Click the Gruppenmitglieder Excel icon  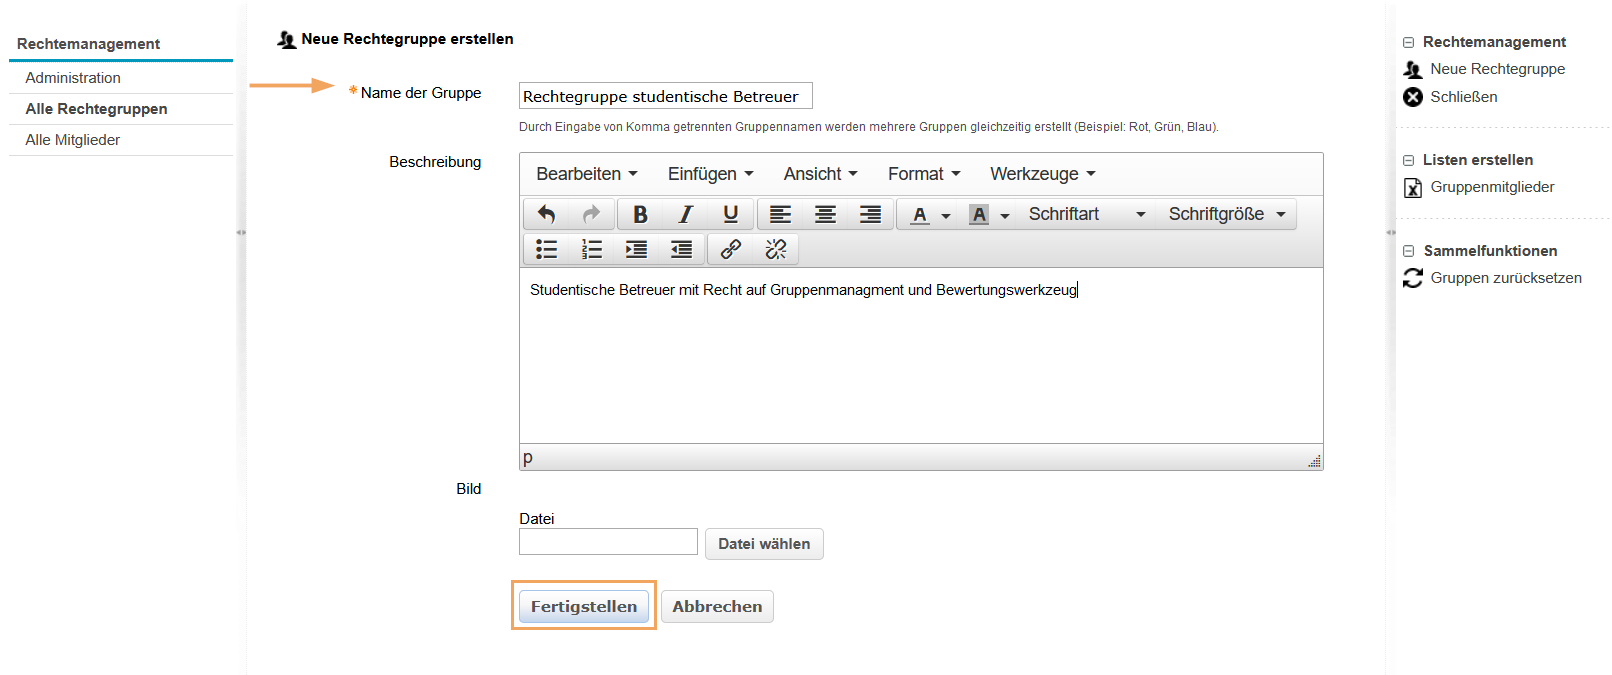[1412, 187]
